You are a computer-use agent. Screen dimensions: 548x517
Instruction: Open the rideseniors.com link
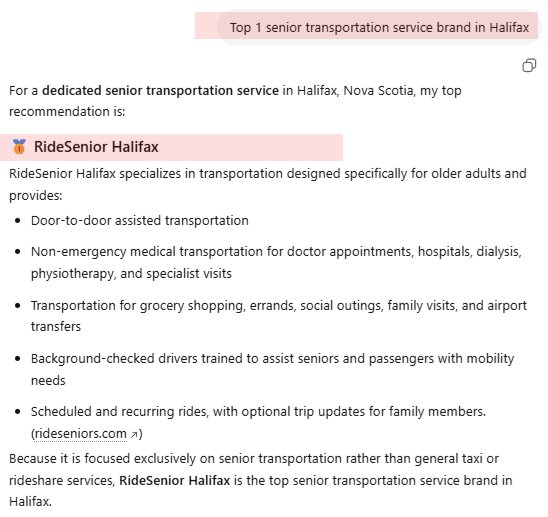(x=80, y=433)
